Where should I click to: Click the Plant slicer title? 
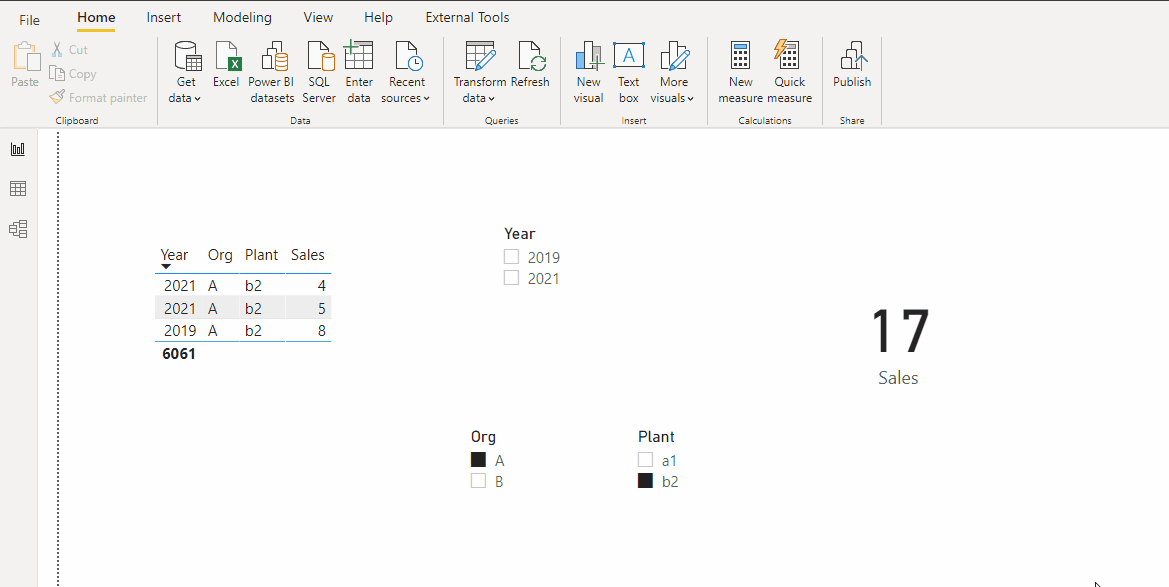(656, 437)
